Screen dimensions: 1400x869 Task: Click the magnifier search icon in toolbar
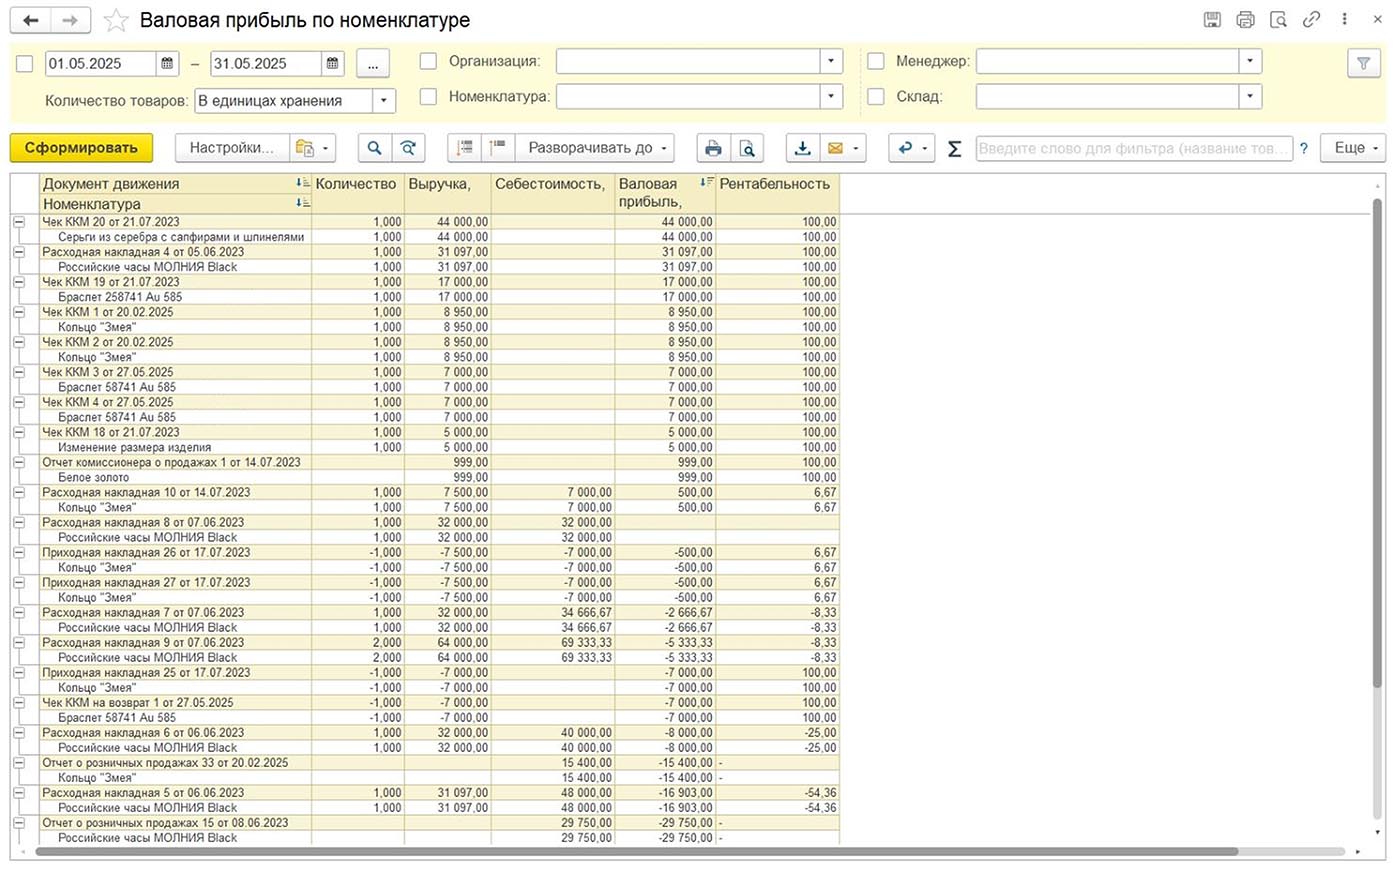coord(374,148)
